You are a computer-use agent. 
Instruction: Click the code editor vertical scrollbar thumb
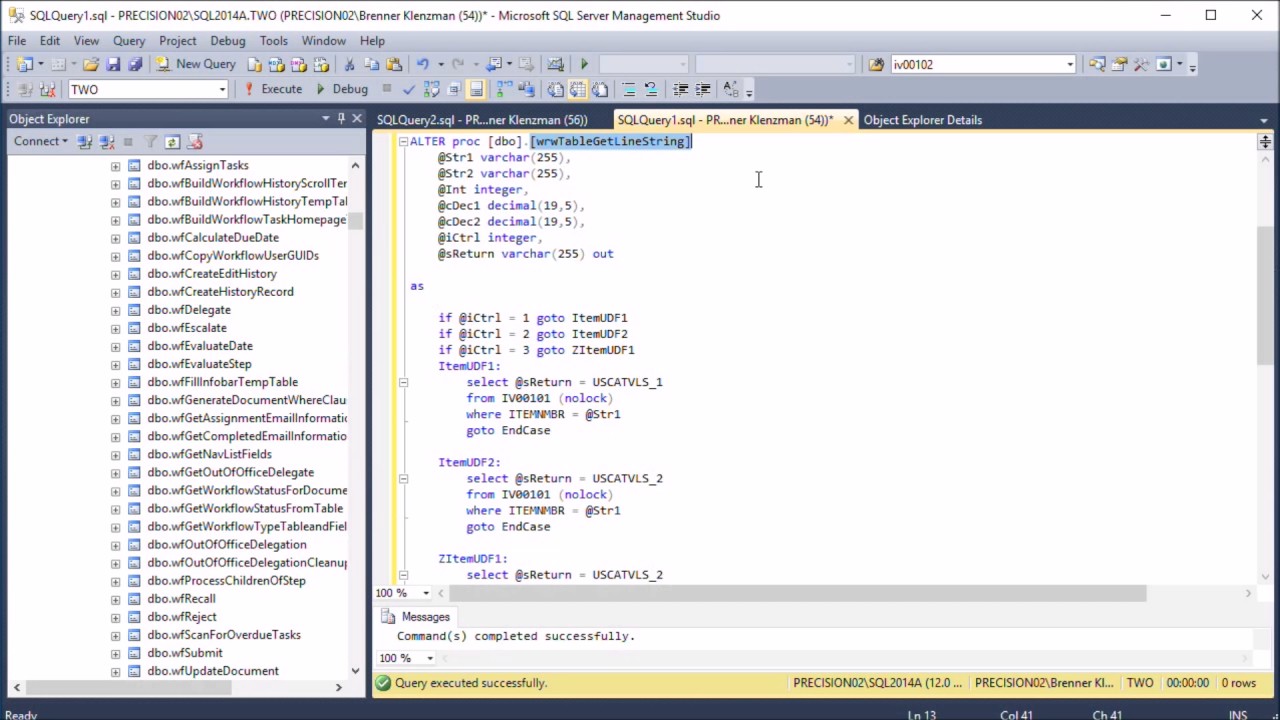pos(1265,295)
